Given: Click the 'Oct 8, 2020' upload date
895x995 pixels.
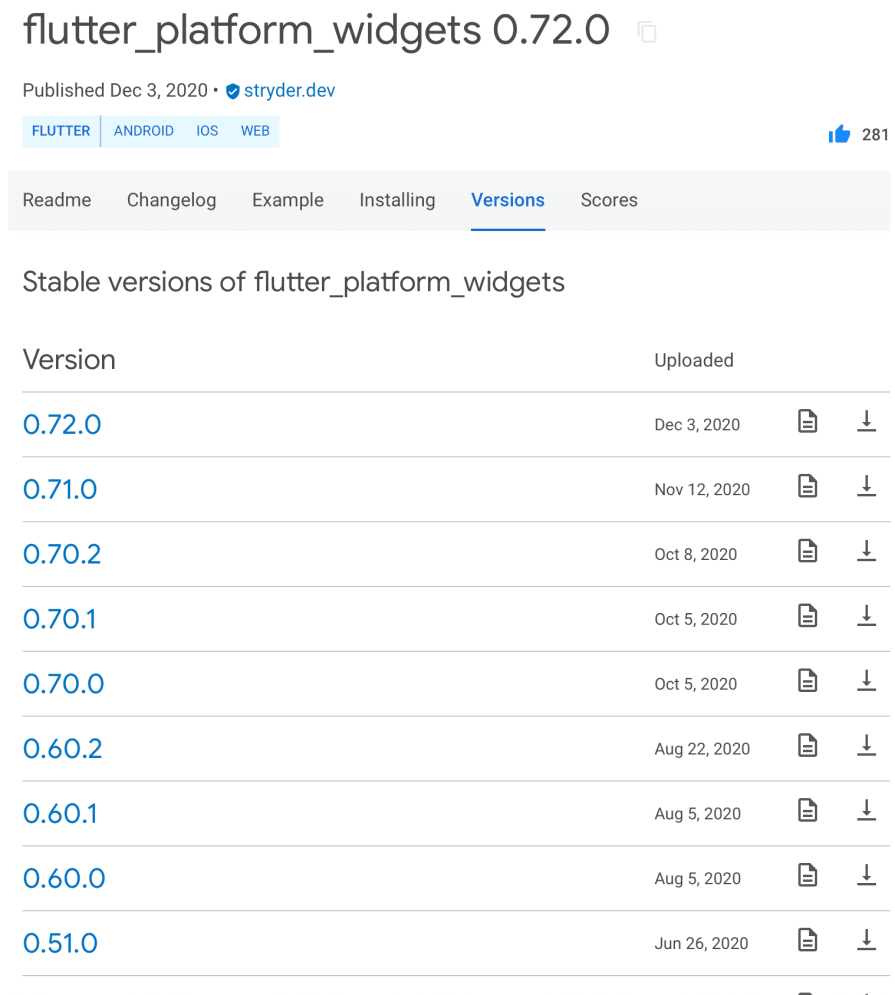Looking at the screenshot, I should click(x=696, y=554).
